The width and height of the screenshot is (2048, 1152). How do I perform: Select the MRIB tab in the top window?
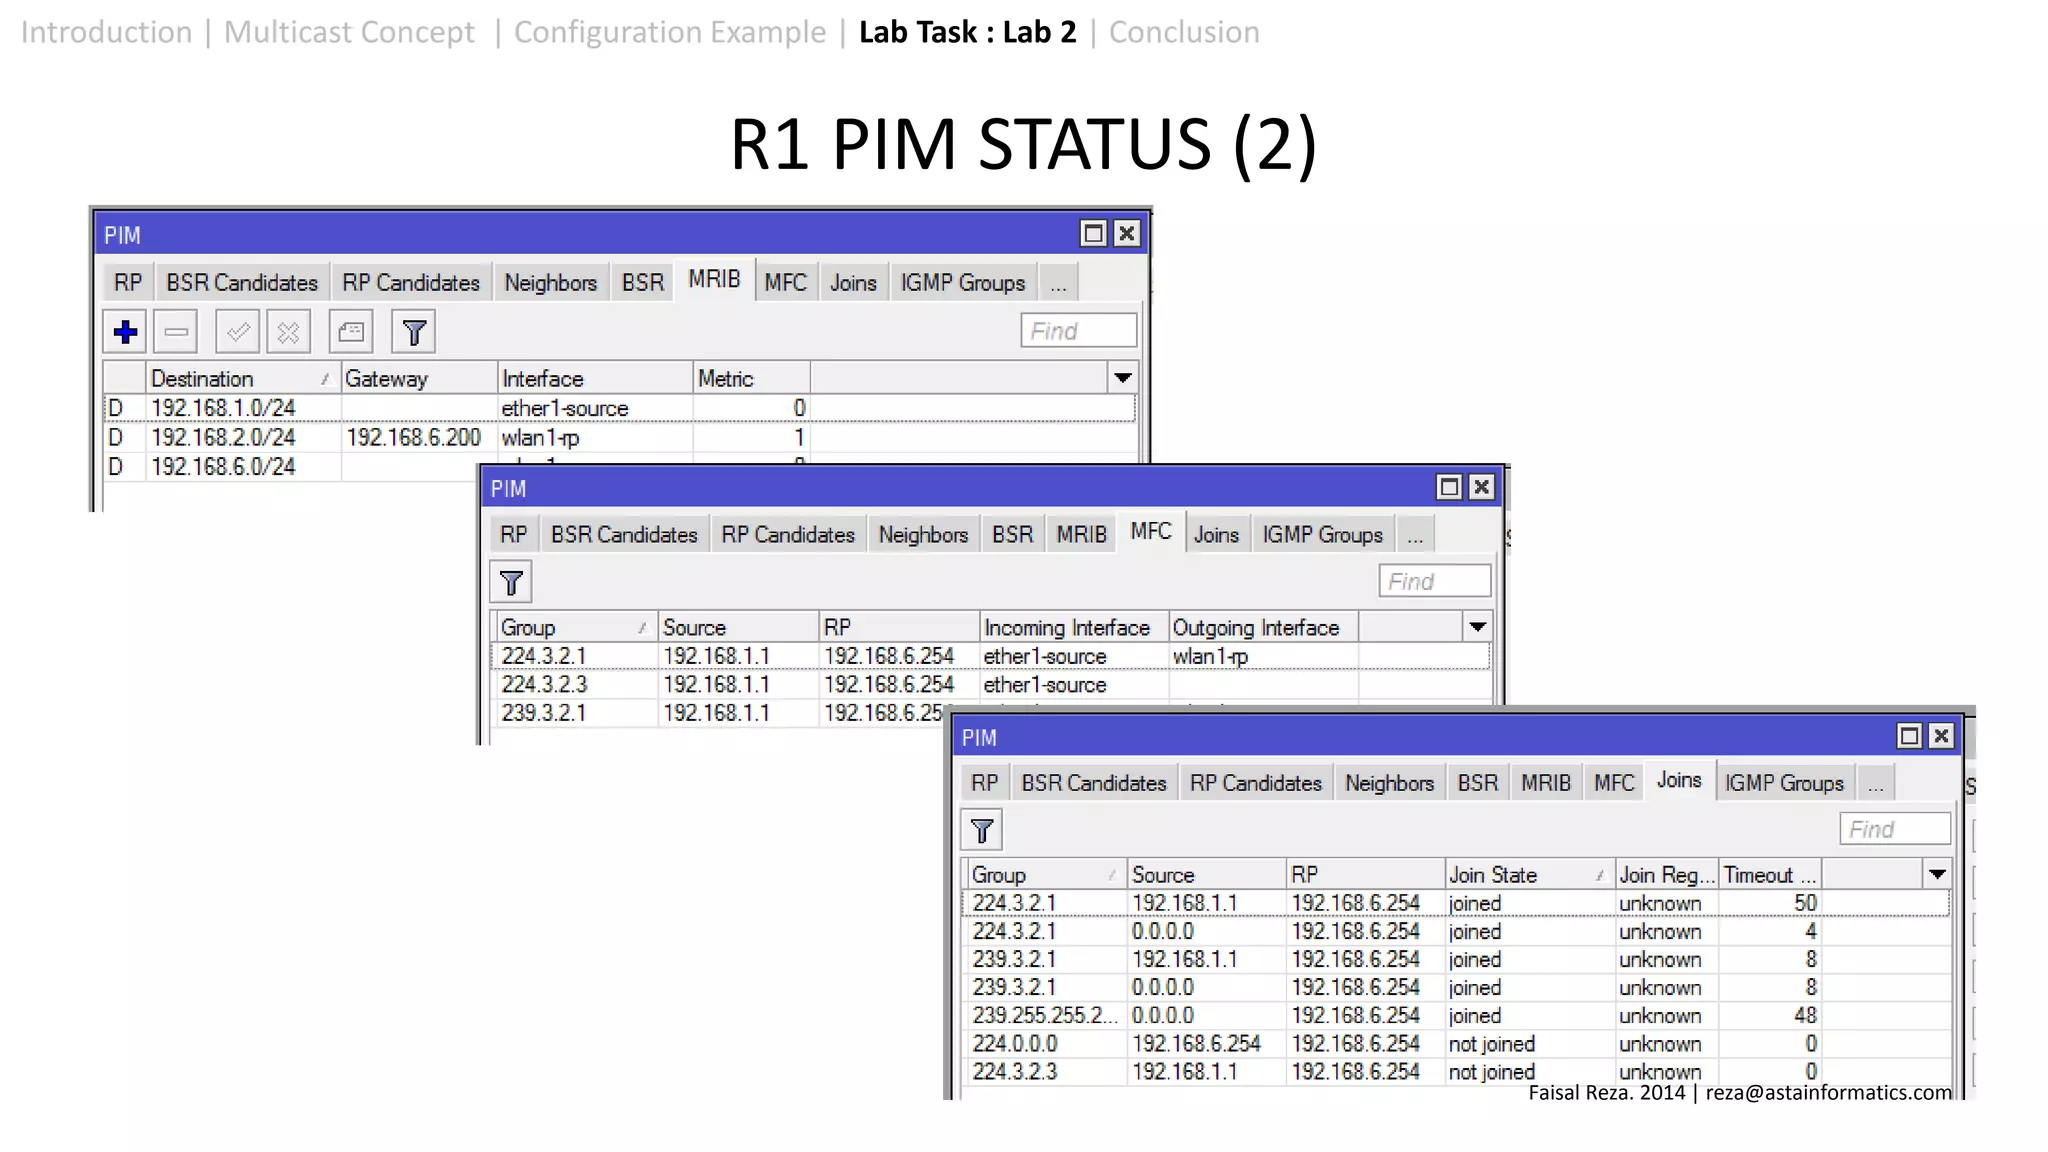pyautogui.click(x=714, y=280)
